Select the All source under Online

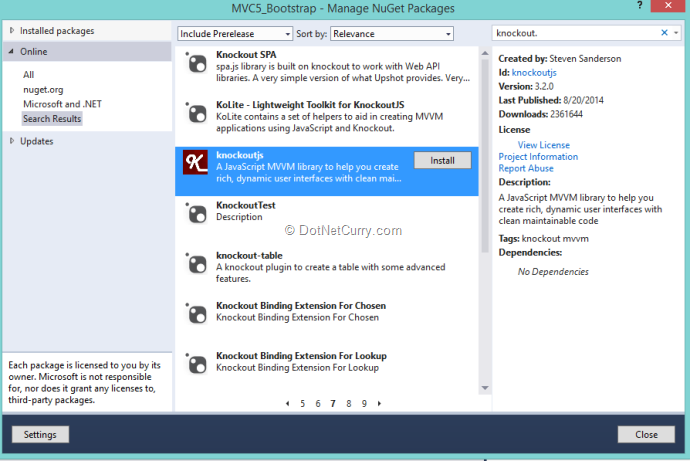tap(29, 74)
